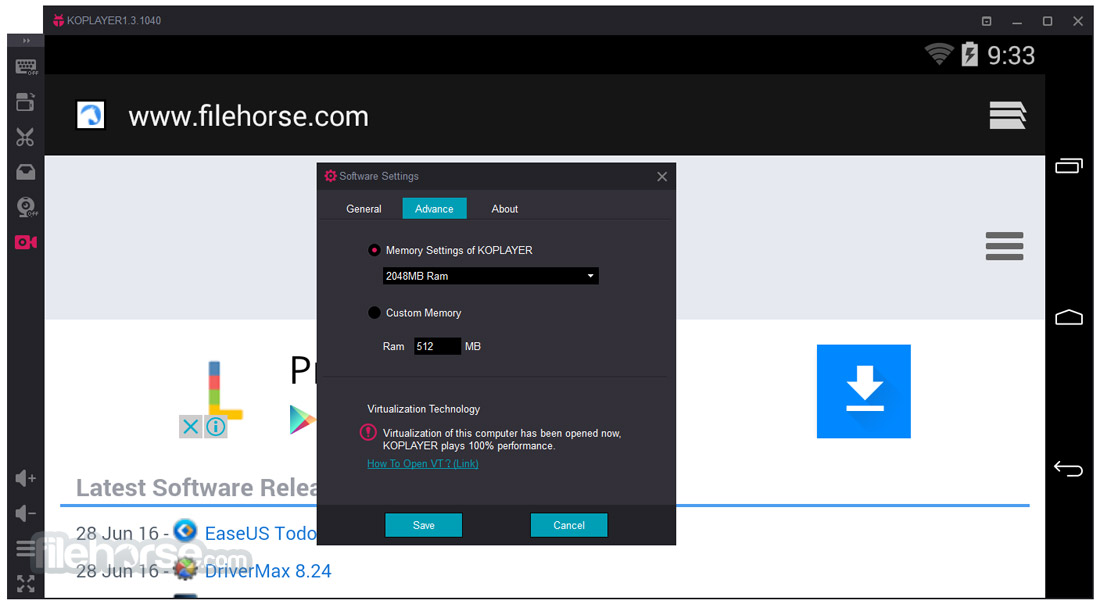Screen dimensions: 1100x604
Task: Click the www.filehorse.com address text
Action: pyautogui.click(x=248, y=116)
